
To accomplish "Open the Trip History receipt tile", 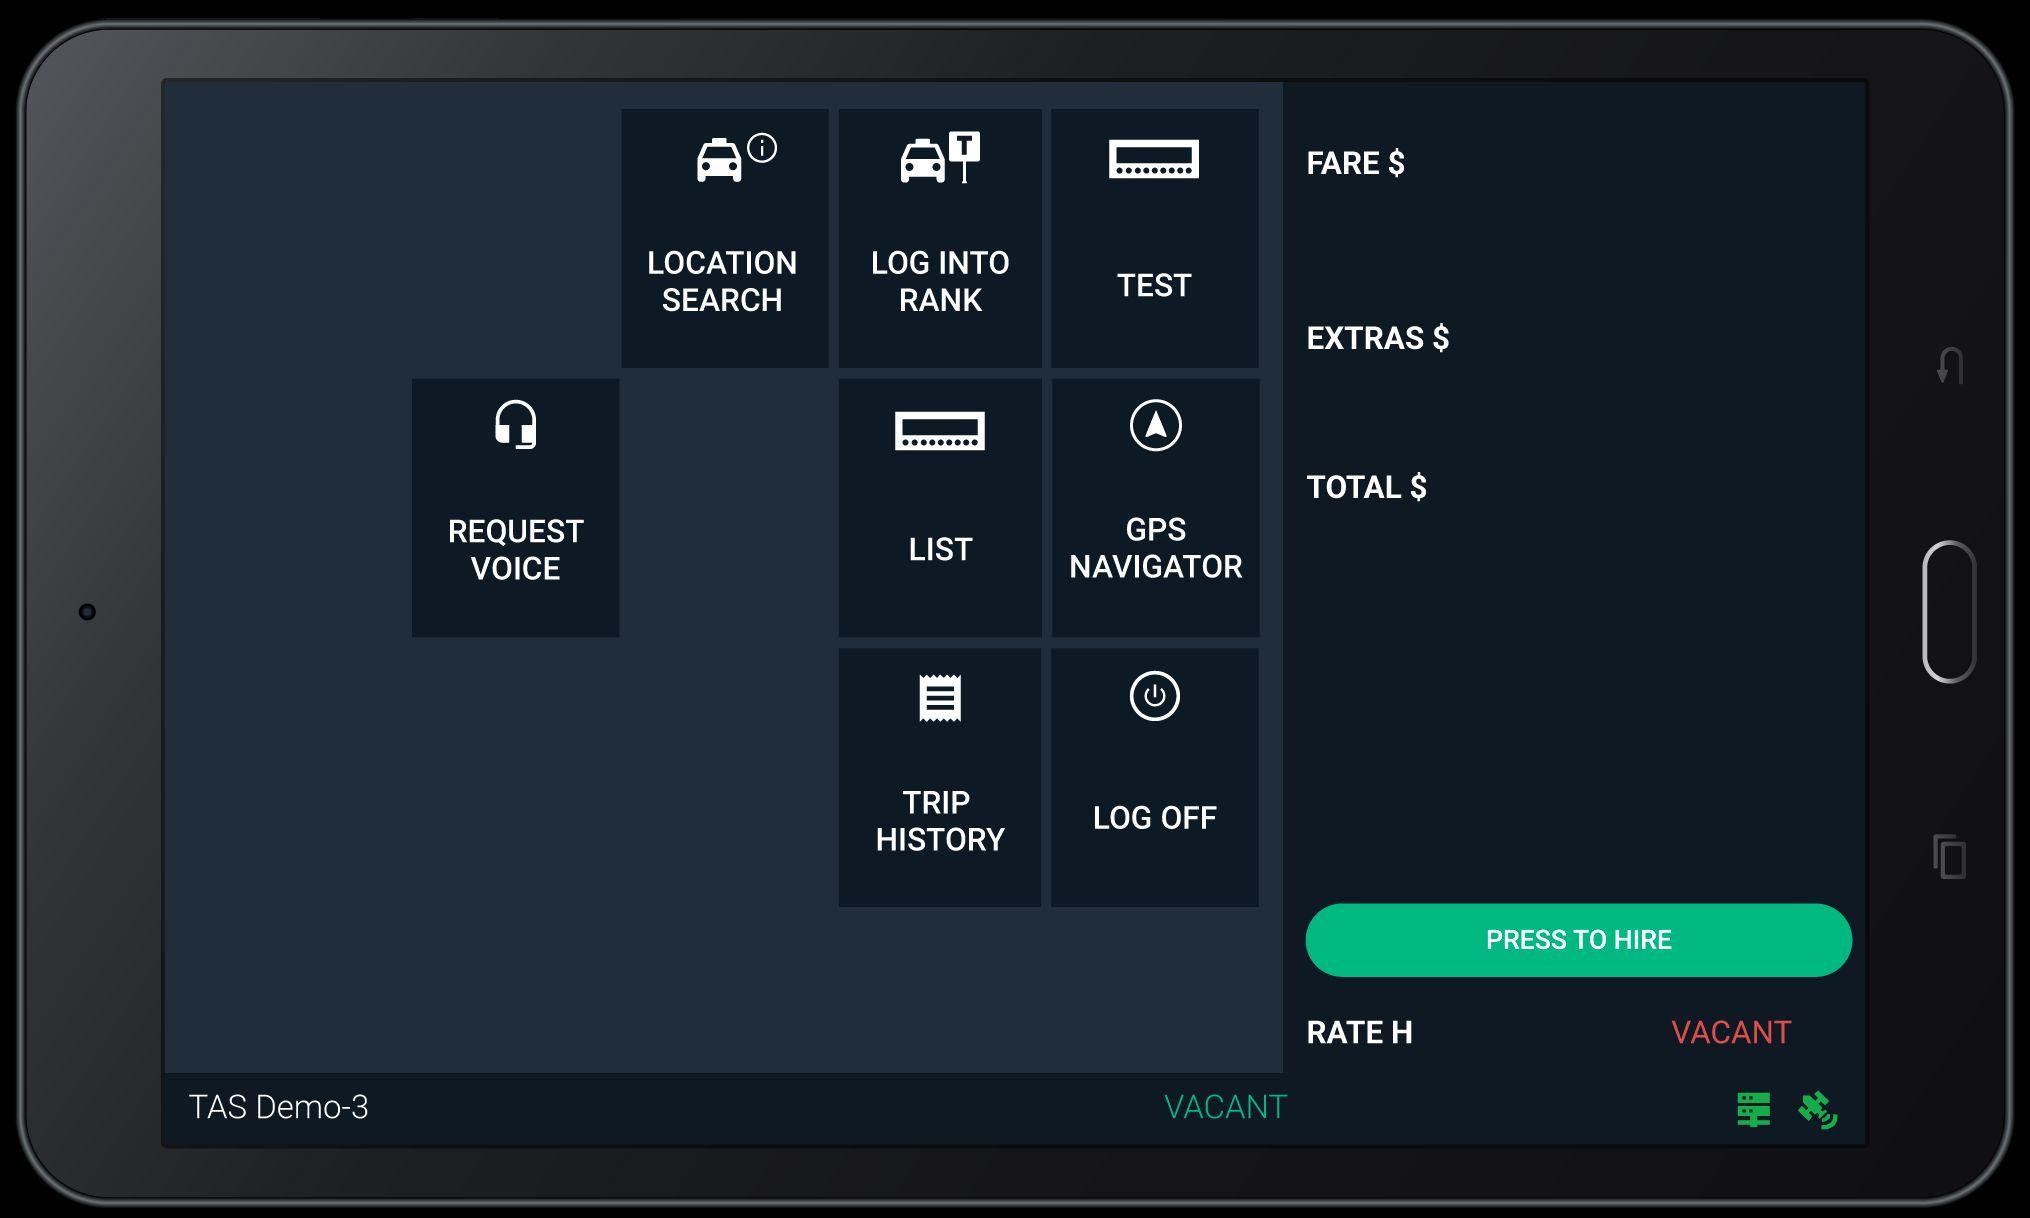I will [x=939, y=777].
